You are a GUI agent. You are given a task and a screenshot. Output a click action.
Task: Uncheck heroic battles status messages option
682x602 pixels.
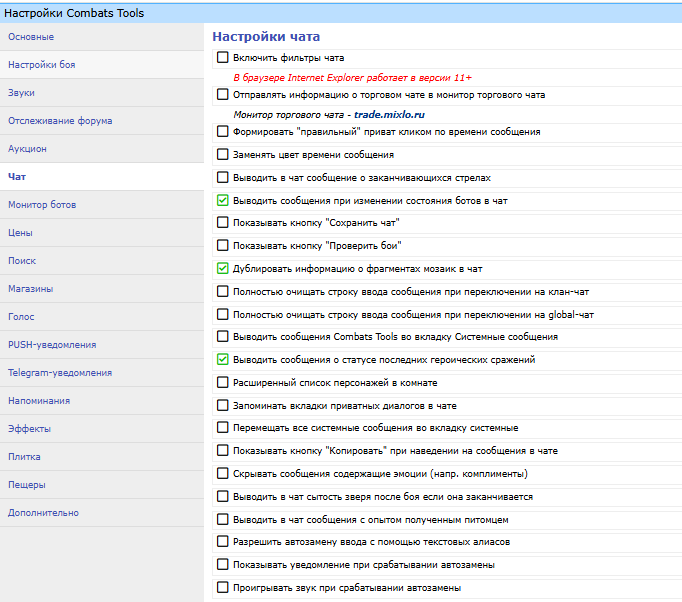click(x=223, y=359)
